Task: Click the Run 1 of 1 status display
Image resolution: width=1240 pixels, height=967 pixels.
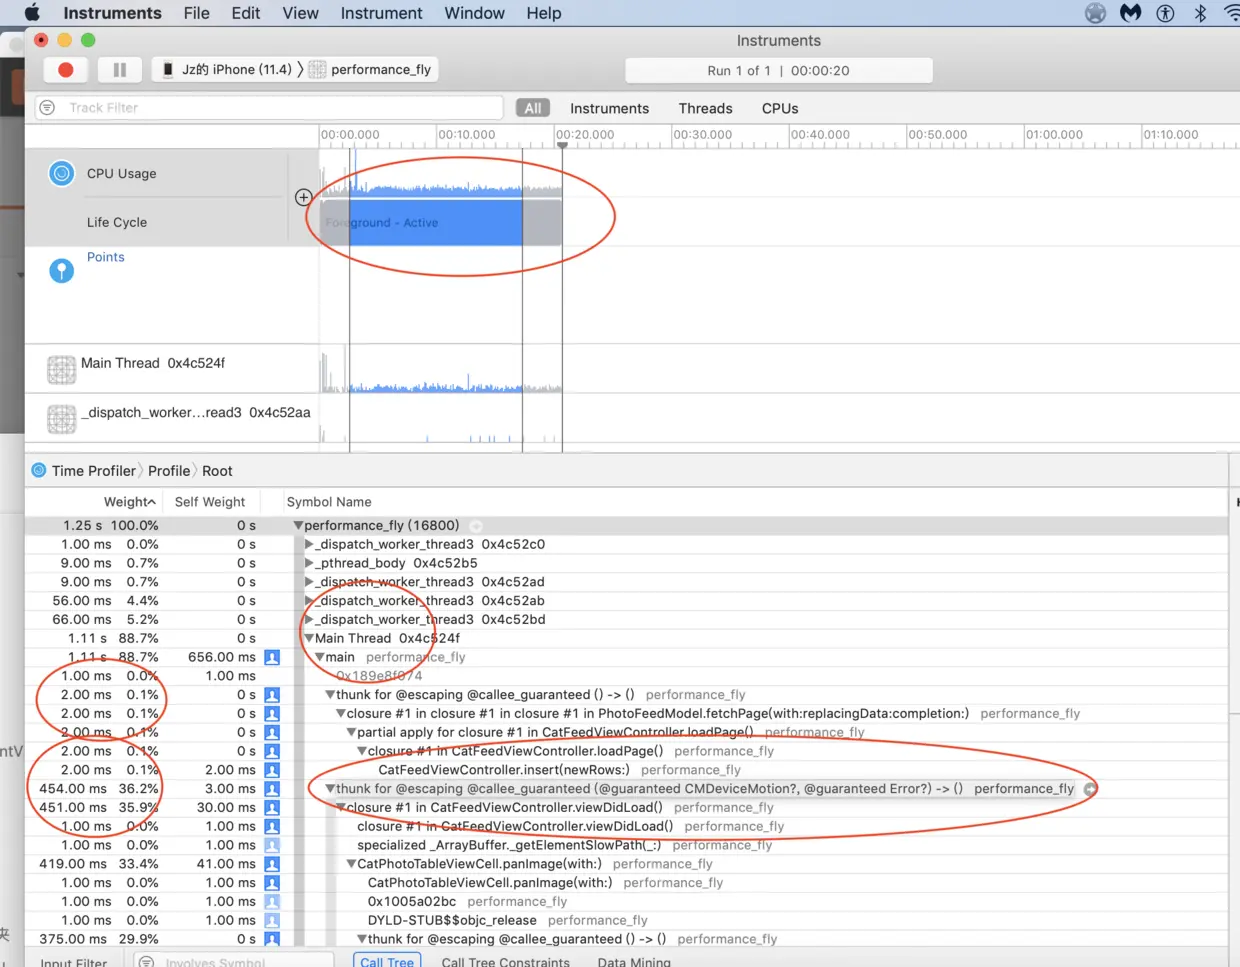Action: 778,70
